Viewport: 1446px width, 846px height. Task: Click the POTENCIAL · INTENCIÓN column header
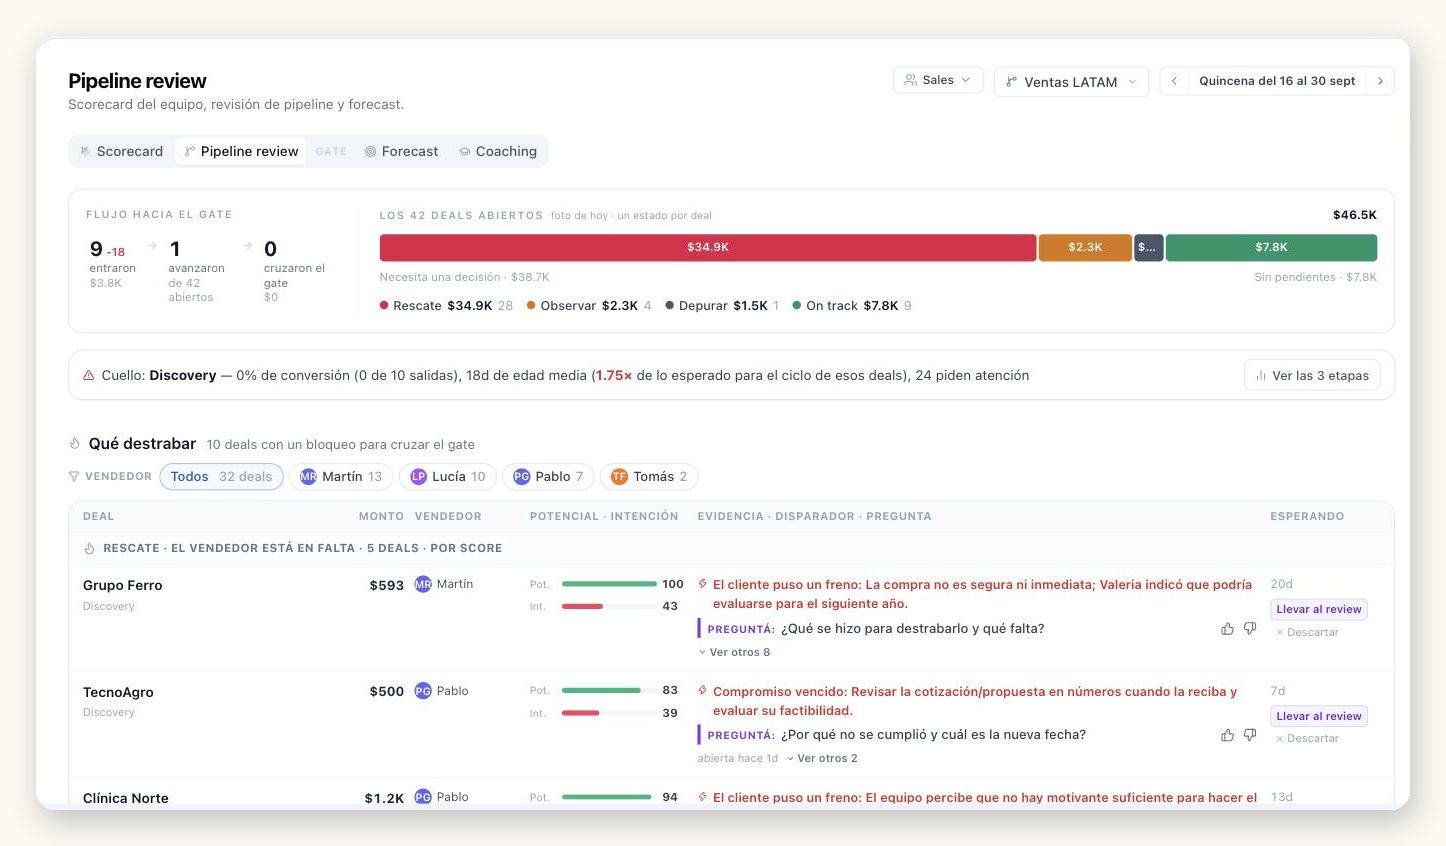pos(604,517)
